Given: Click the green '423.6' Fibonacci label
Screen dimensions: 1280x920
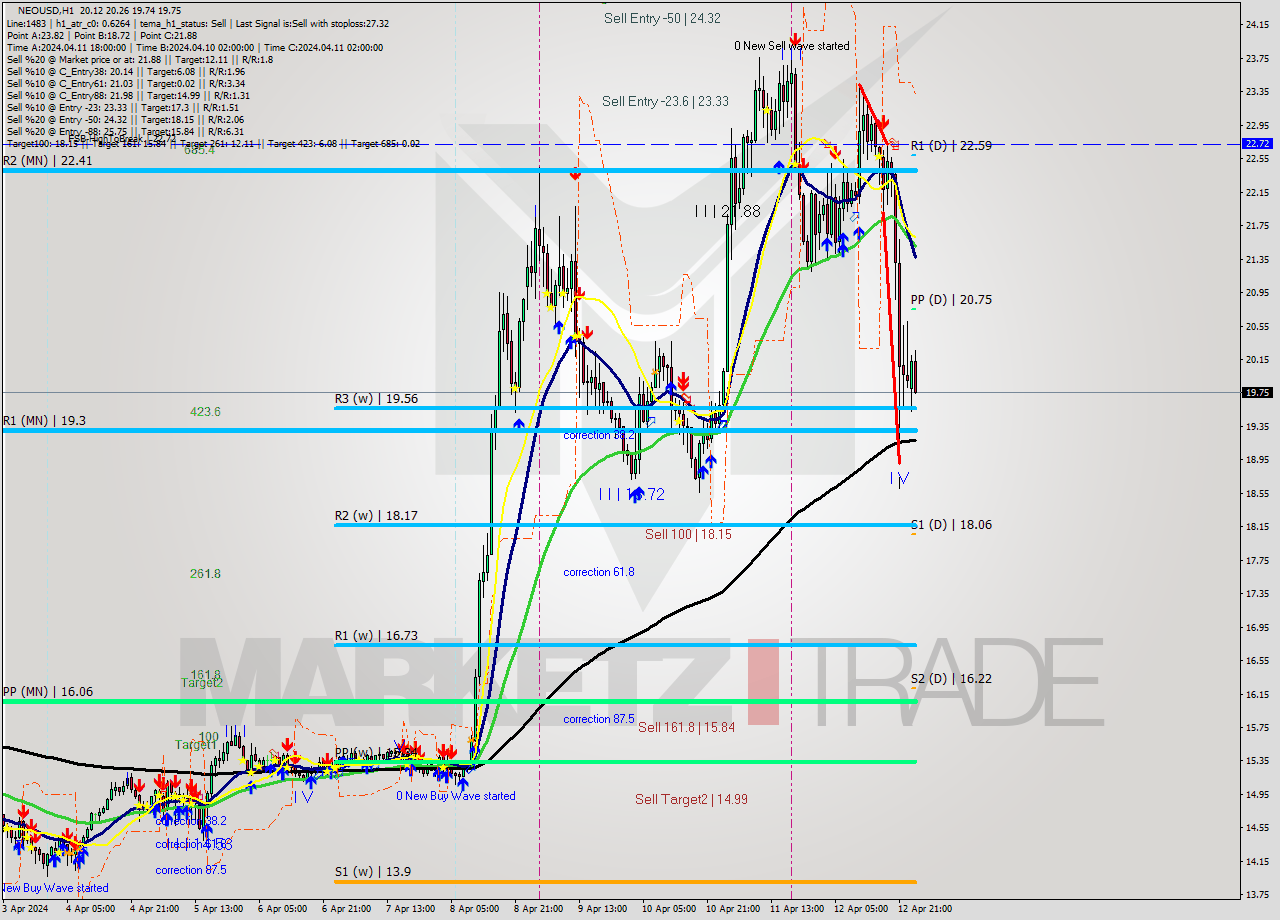Looking at the screenshot, I should (x=205, y=412).
